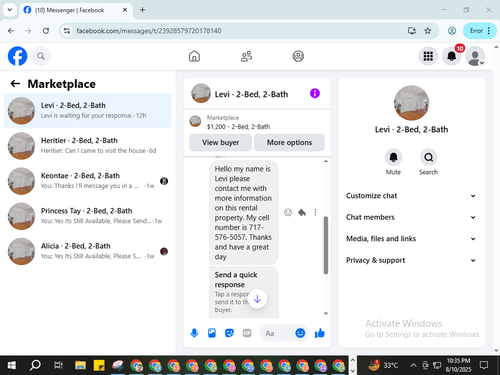Click View buyer button

[x=220, y=142]
